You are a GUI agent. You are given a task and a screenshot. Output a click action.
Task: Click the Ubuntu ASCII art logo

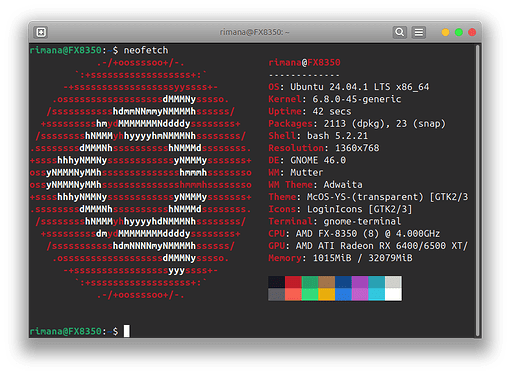pyautogui.click(x=141, y=179)
